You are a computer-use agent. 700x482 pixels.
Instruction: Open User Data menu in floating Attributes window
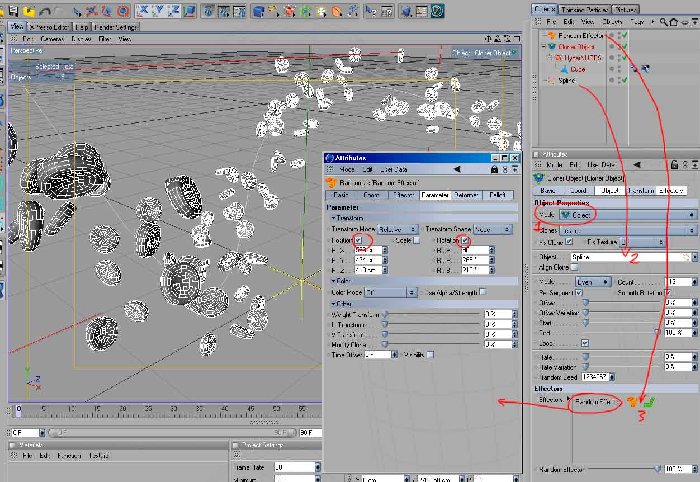click(393, 170)
